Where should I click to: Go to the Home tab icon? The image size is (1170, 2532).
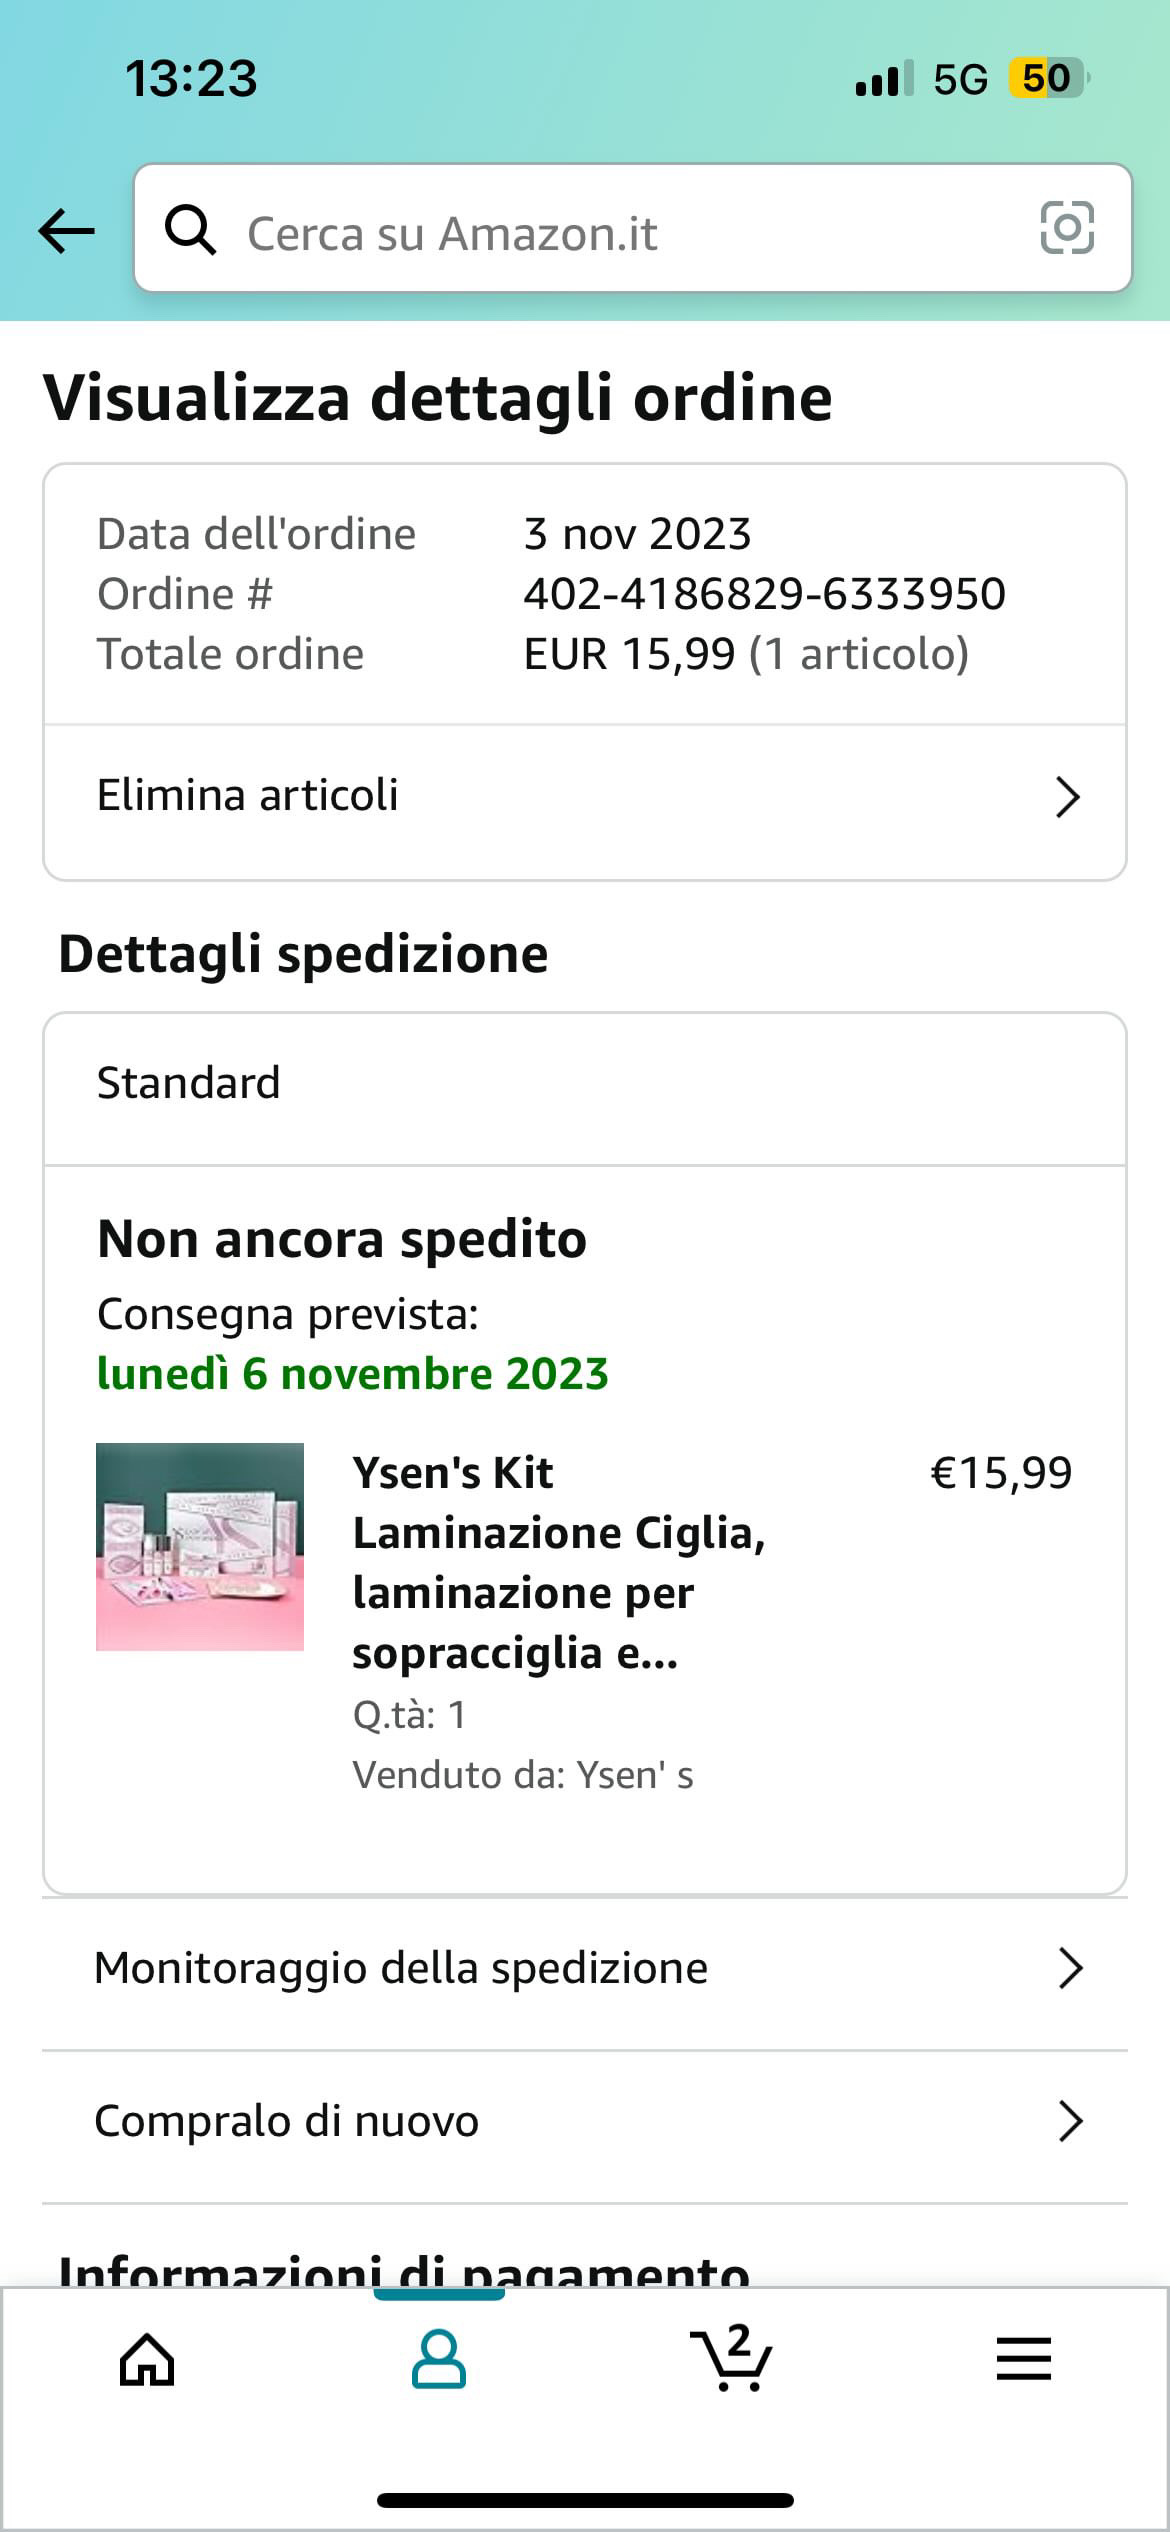point(147,2360)
